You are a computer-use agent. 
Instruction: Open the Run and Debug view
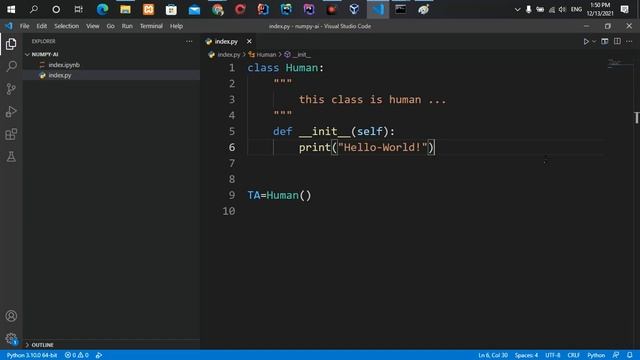coord(11,111)
